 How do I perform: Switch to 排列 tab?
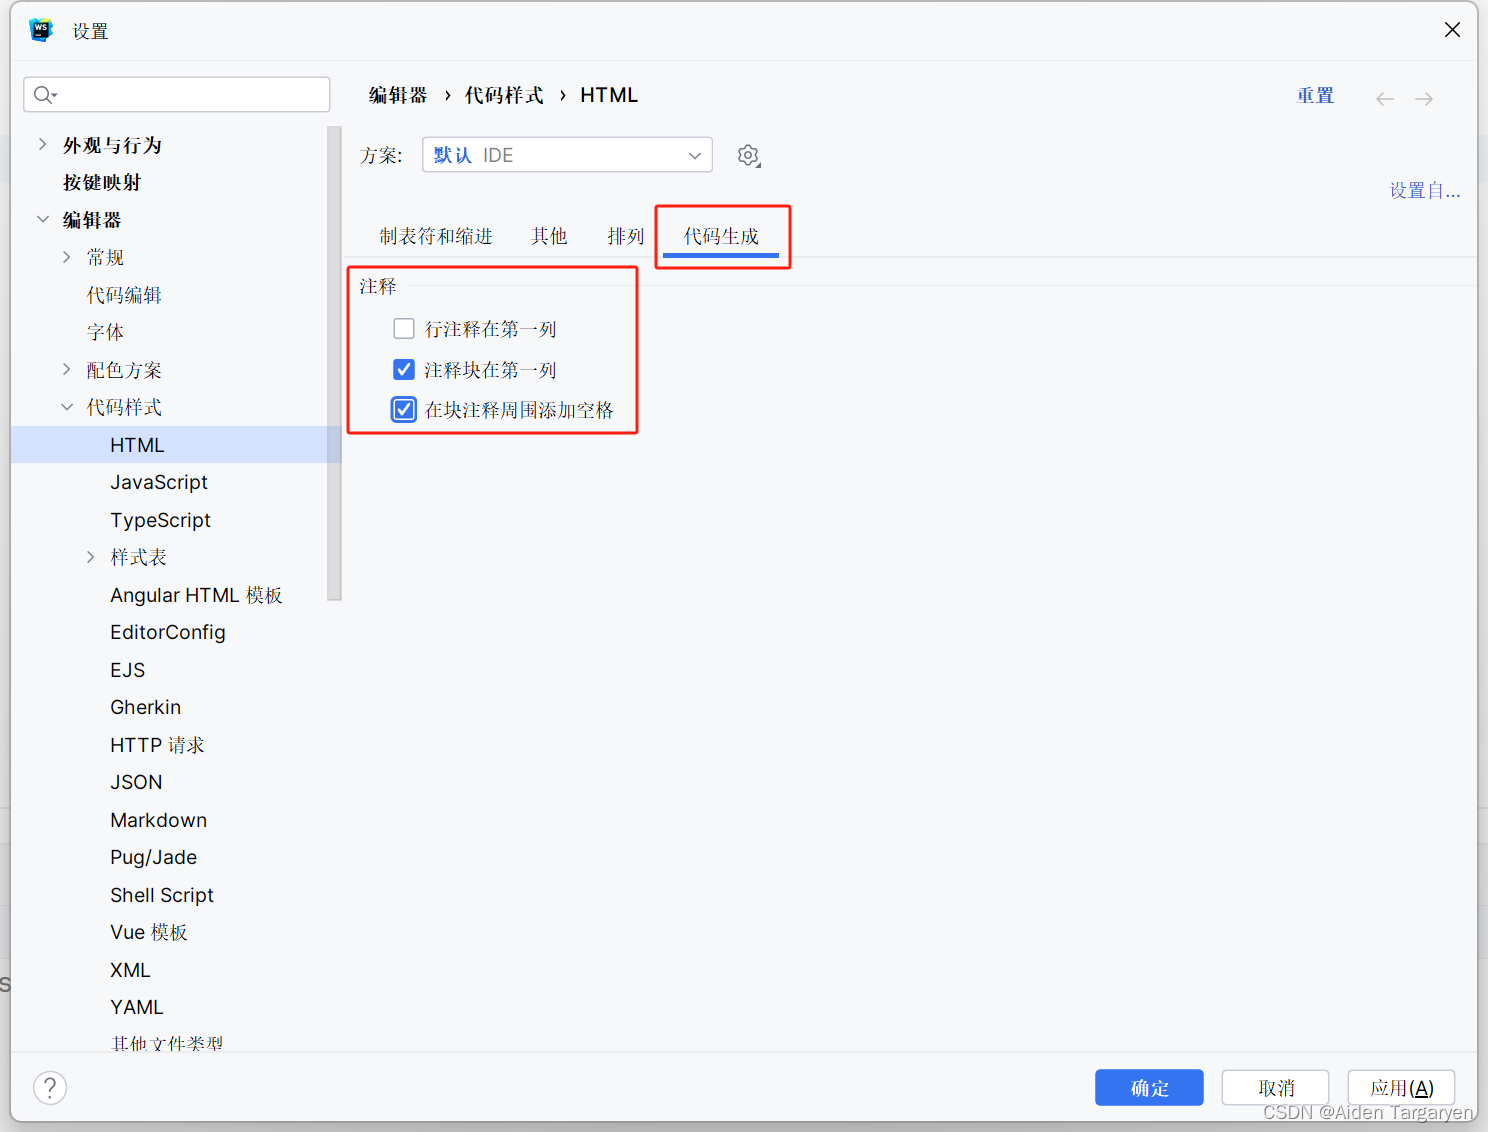(625, 236)
